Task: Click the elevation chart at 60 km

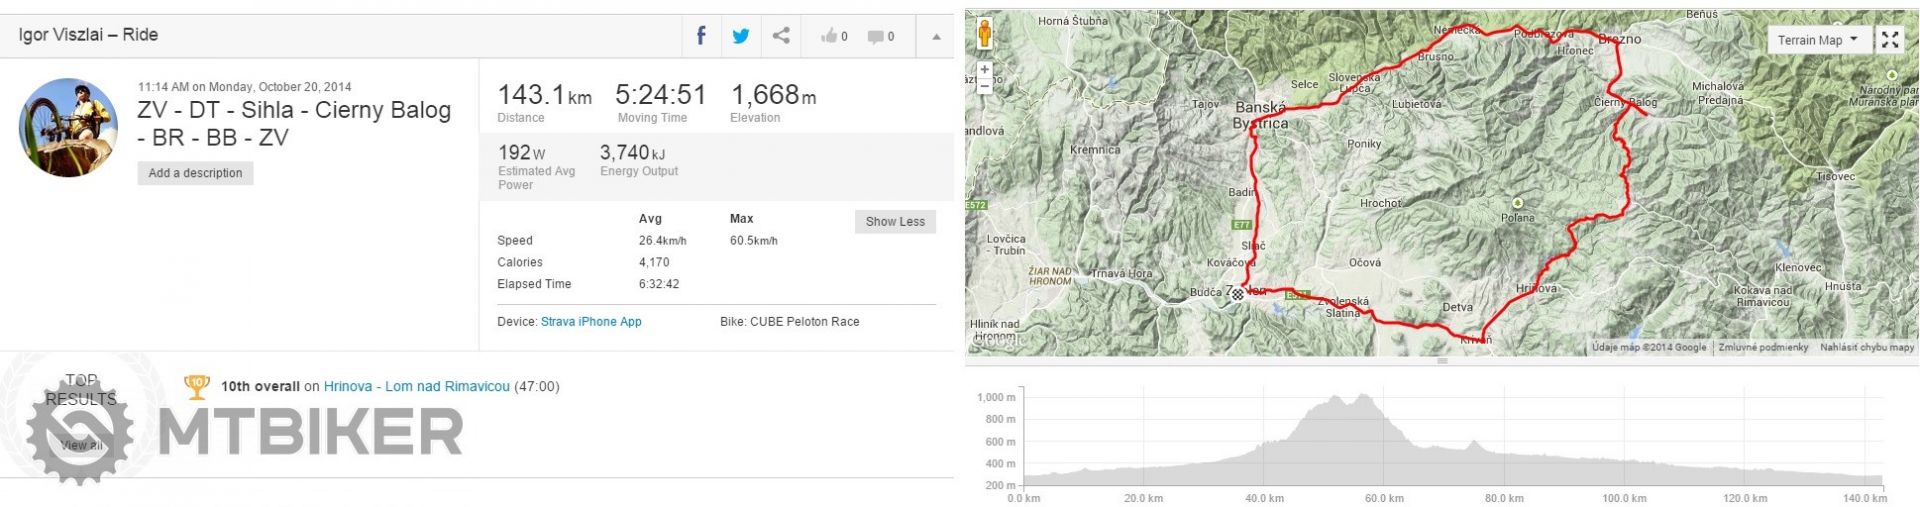Action: (x=1384, y=440)
